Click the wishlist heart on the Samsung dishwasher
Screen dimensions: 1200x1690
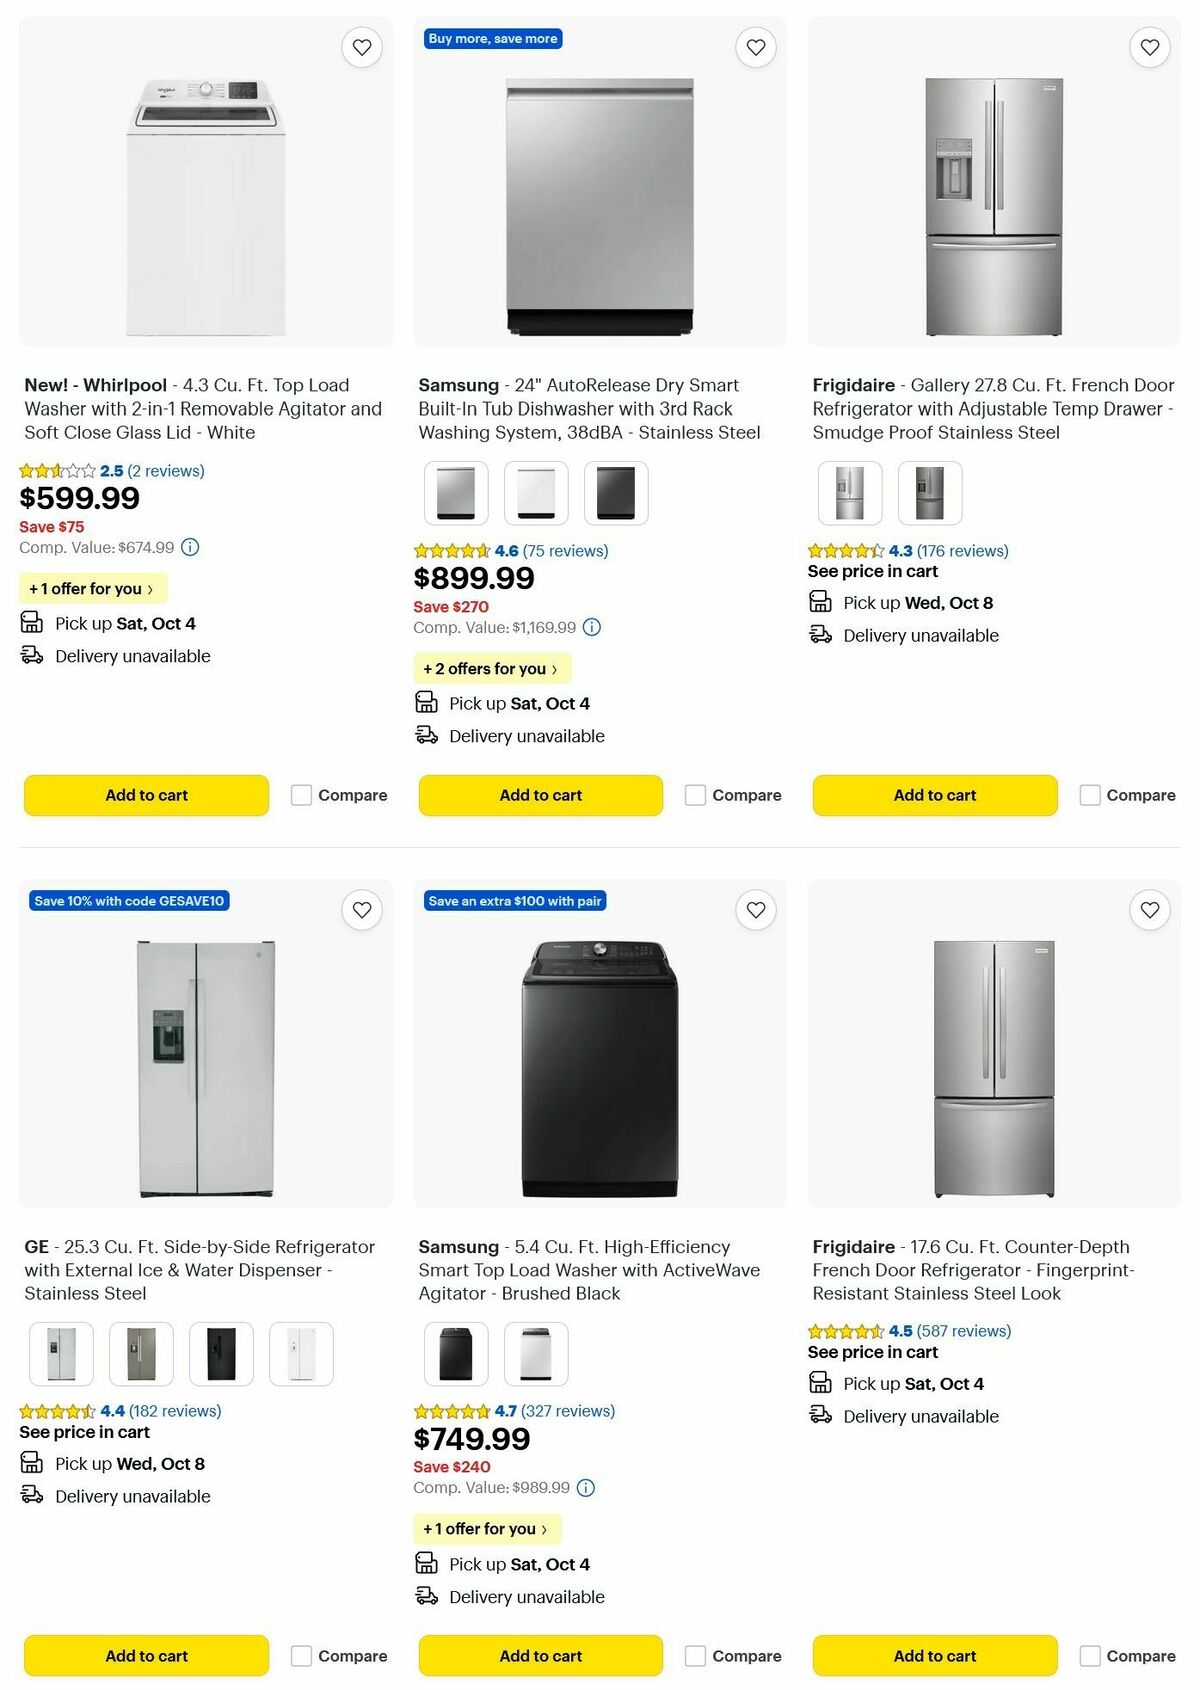tap(756, 47)
